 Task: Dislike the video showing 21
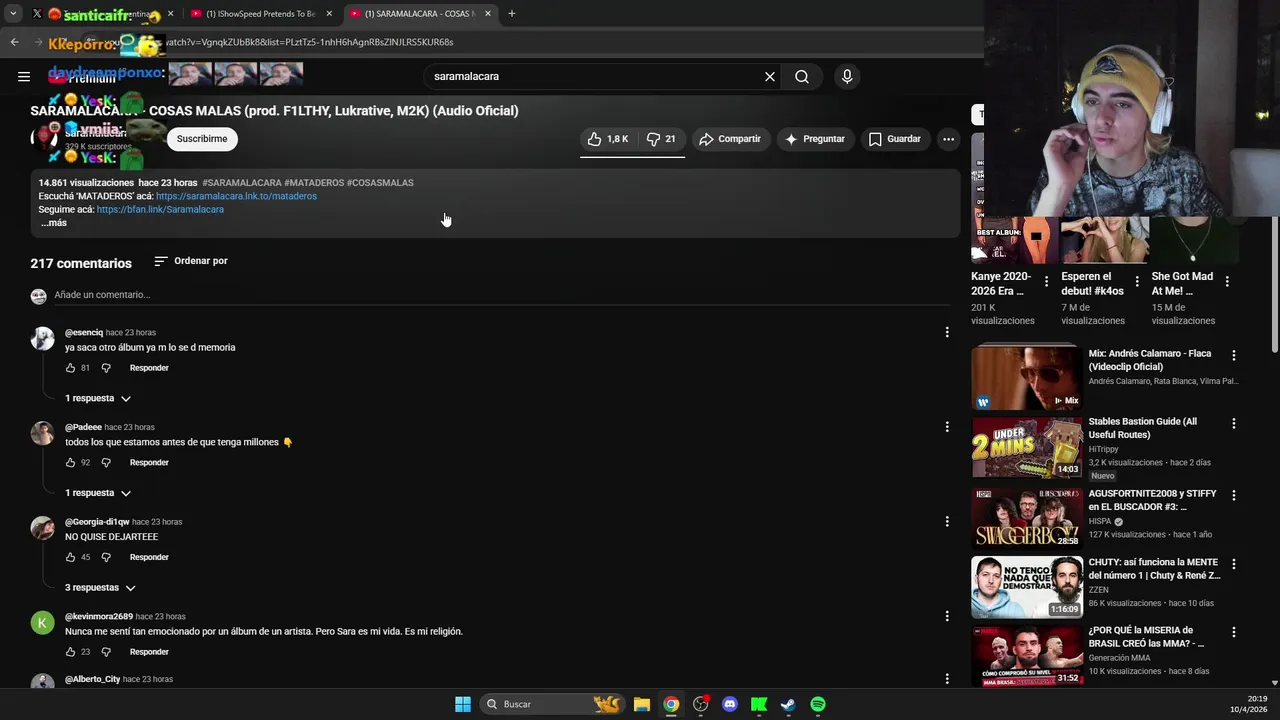click(661, 139)
